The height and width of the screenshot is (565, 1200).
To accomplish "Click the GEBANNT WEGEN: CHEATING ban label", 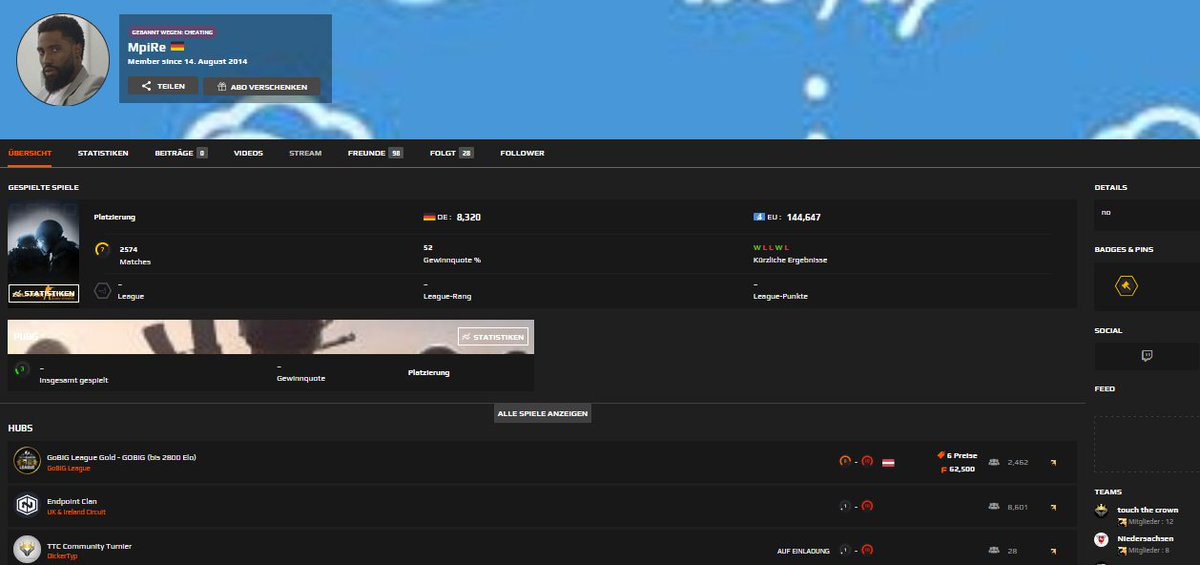I will coord(172,32).
